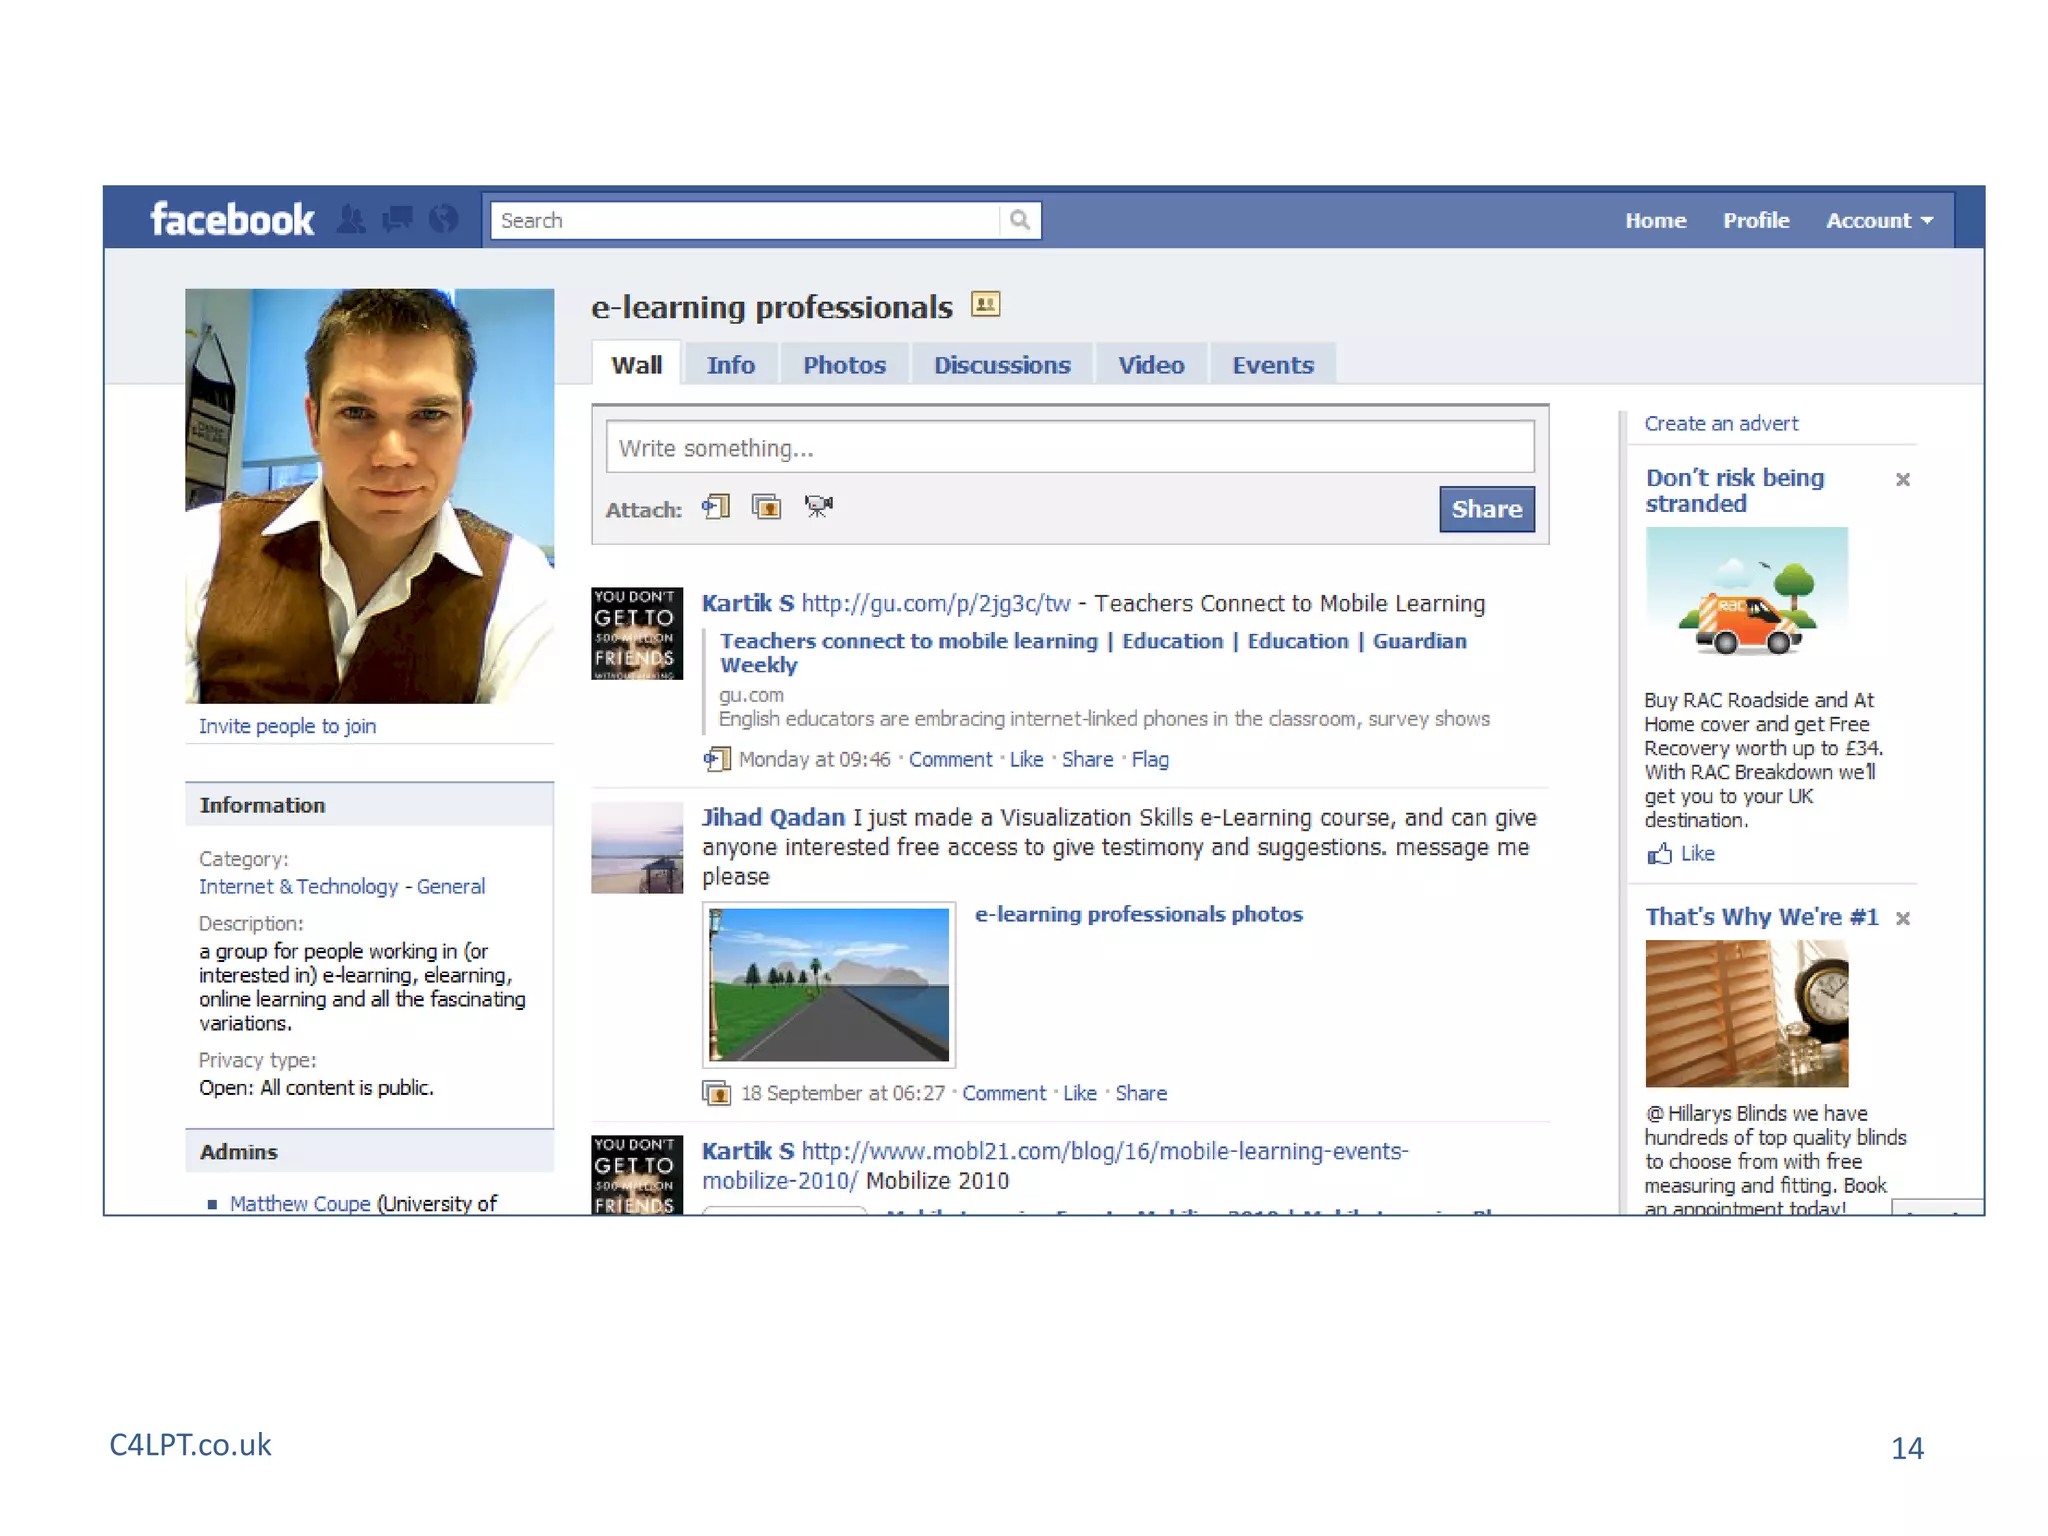This screenshot has height=1536, width=2048.
Task: Attach a video using camera icon
Action: pyautogui.click(x=819, y=507)
